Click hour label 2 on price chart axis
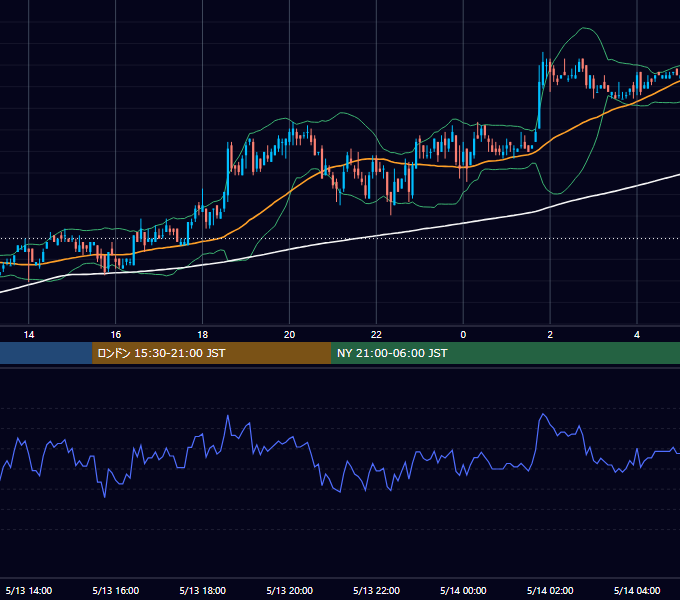The image size is (680, 600). pos(550,335)
